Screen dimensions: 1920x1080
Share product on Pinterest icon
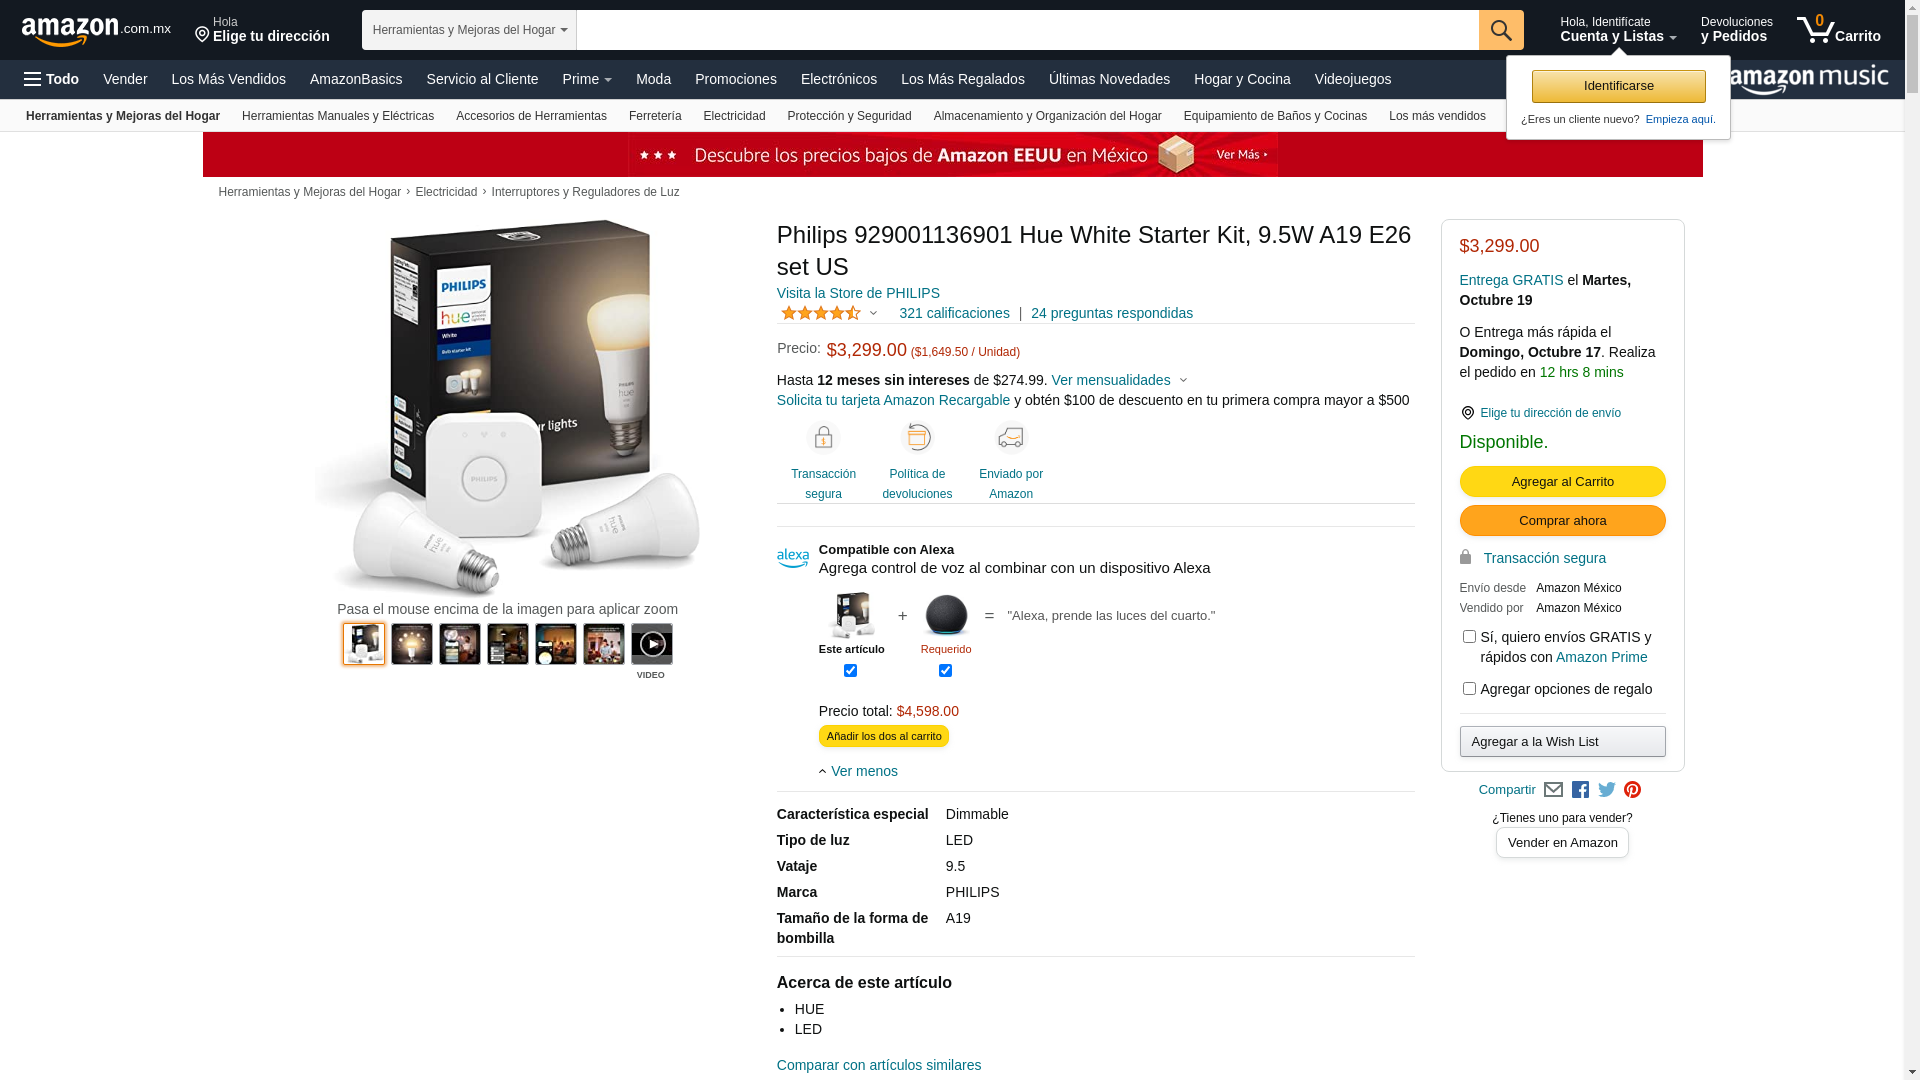[x=1633, y=790]
